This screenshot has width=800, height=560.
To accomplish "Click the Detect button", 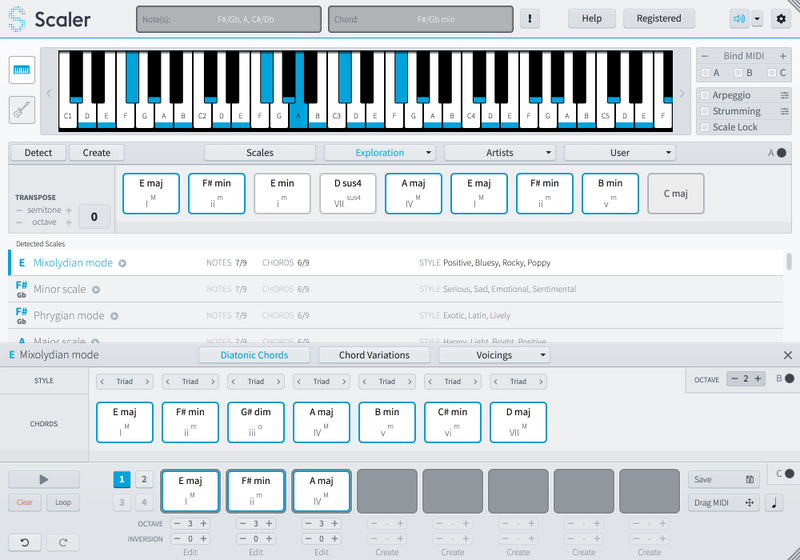I will click(38, 153).
